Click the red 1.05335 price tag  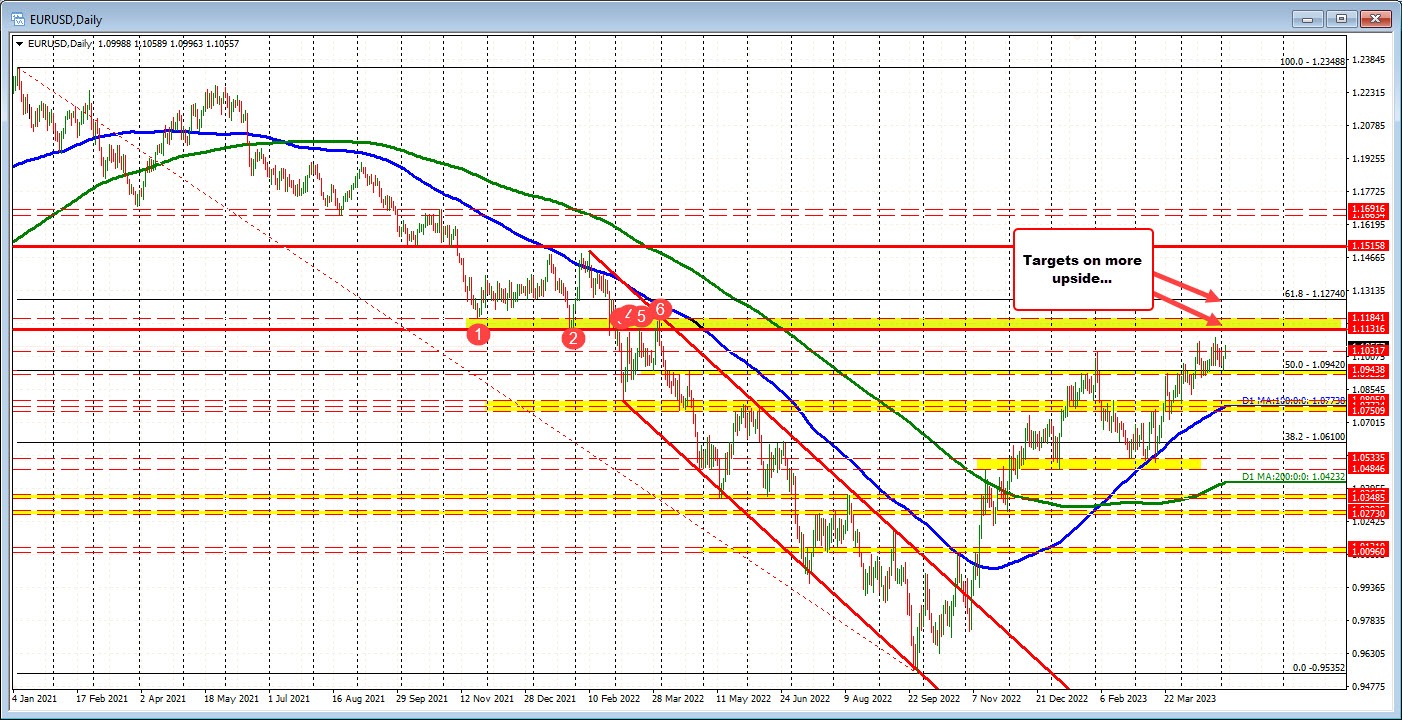tap(1366, 457)
